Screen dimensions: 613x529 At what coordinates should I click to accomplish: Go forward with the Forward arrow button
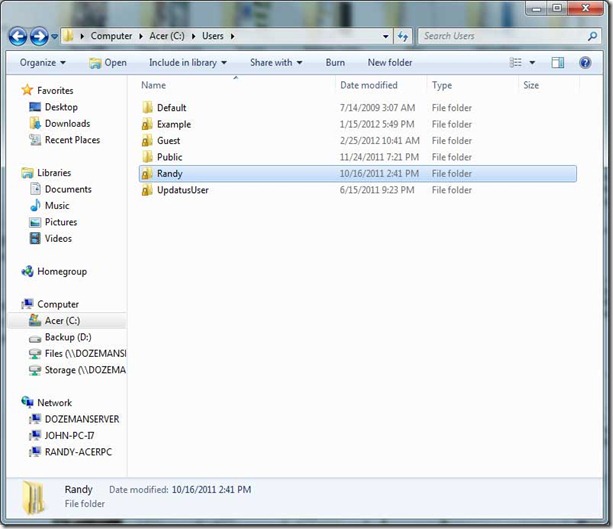[39, 37]
